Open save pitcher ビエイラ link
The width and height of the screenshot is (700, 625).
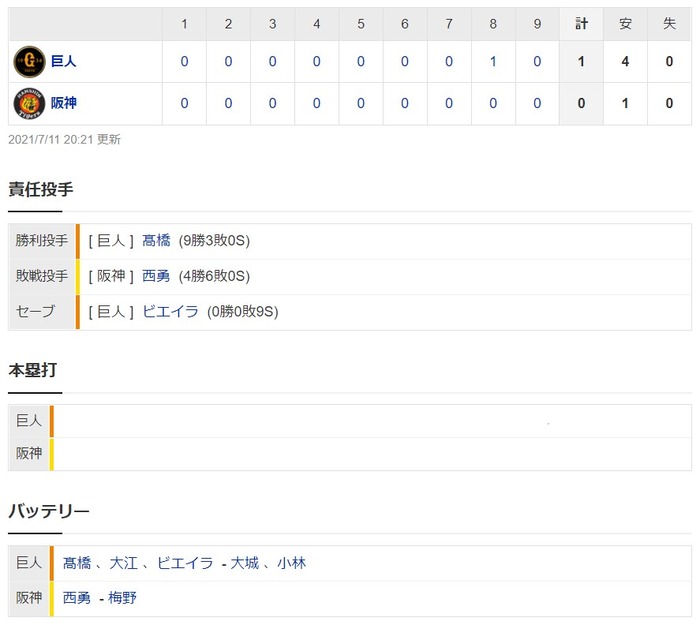point(169,311)
